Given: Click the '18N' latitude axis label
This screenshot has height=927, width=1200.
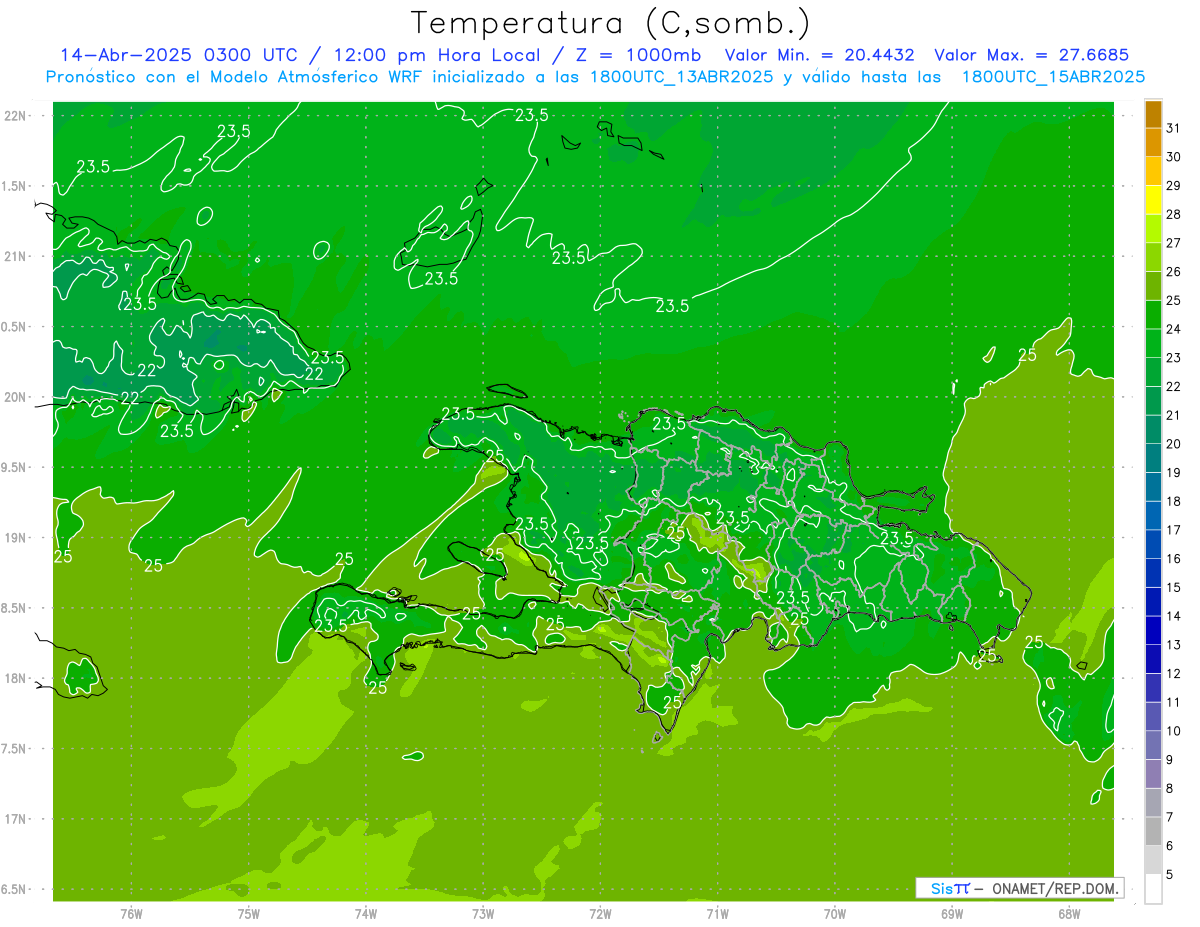Looking at the screenshot, I should pos(14,678).
